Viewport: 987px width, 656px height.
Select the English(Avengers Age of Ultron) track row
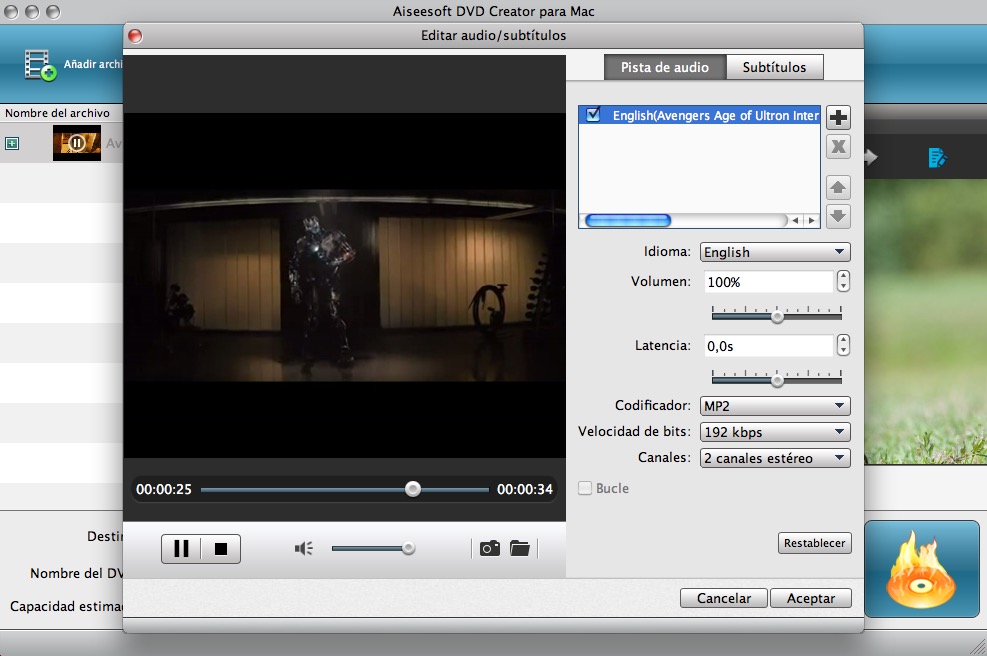pyautogui.click(x=699, y=115)
